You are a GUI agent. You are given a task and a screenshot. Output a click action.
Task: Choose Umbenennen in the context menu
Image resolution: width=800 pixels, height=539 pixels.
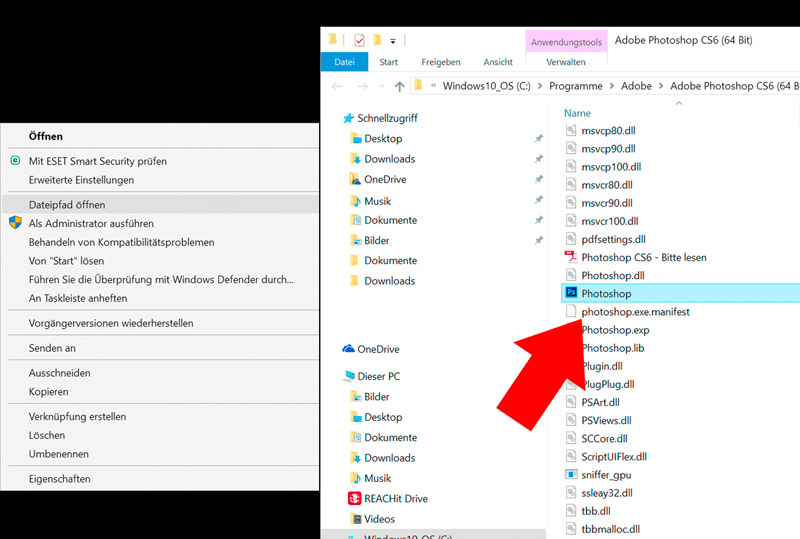click(x=162, y=454)
